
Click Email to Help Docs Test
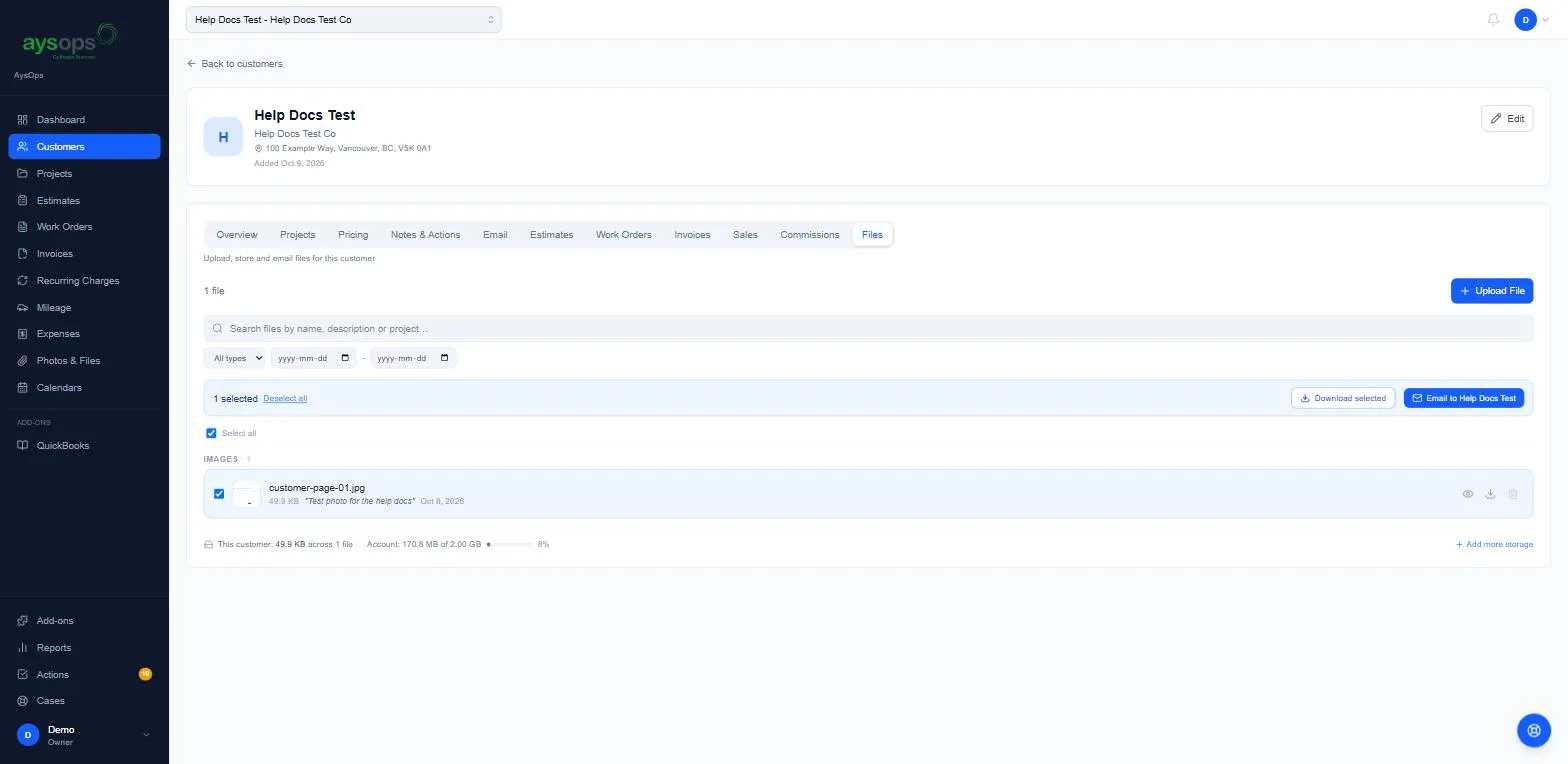pos(1464,398)
